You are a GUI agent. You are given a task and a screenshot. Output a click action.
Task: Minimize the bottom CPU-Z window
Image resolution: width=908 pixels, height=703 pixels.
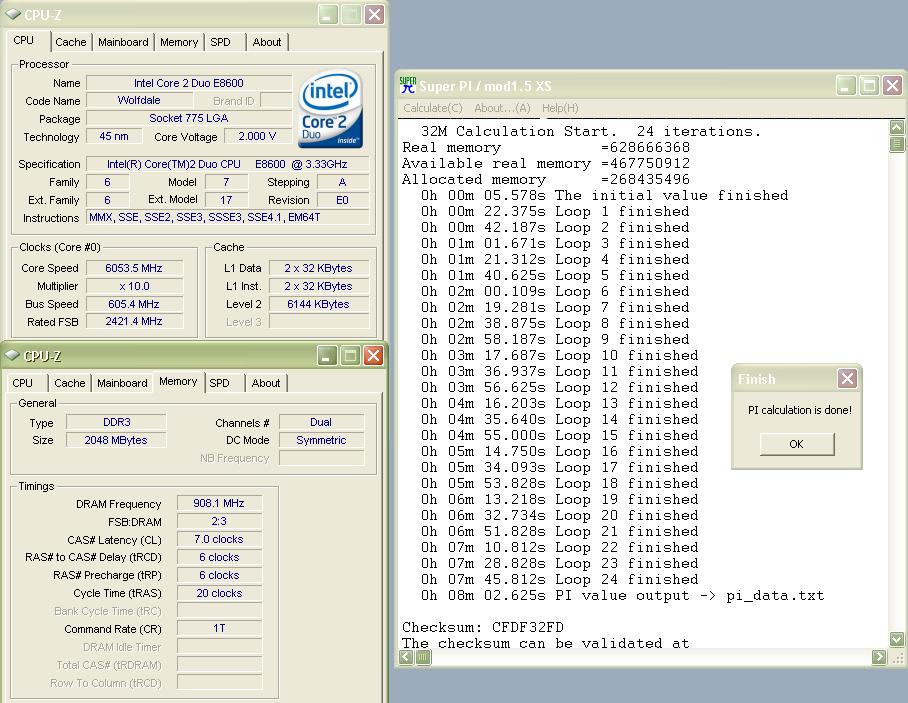tap(327, 356)
